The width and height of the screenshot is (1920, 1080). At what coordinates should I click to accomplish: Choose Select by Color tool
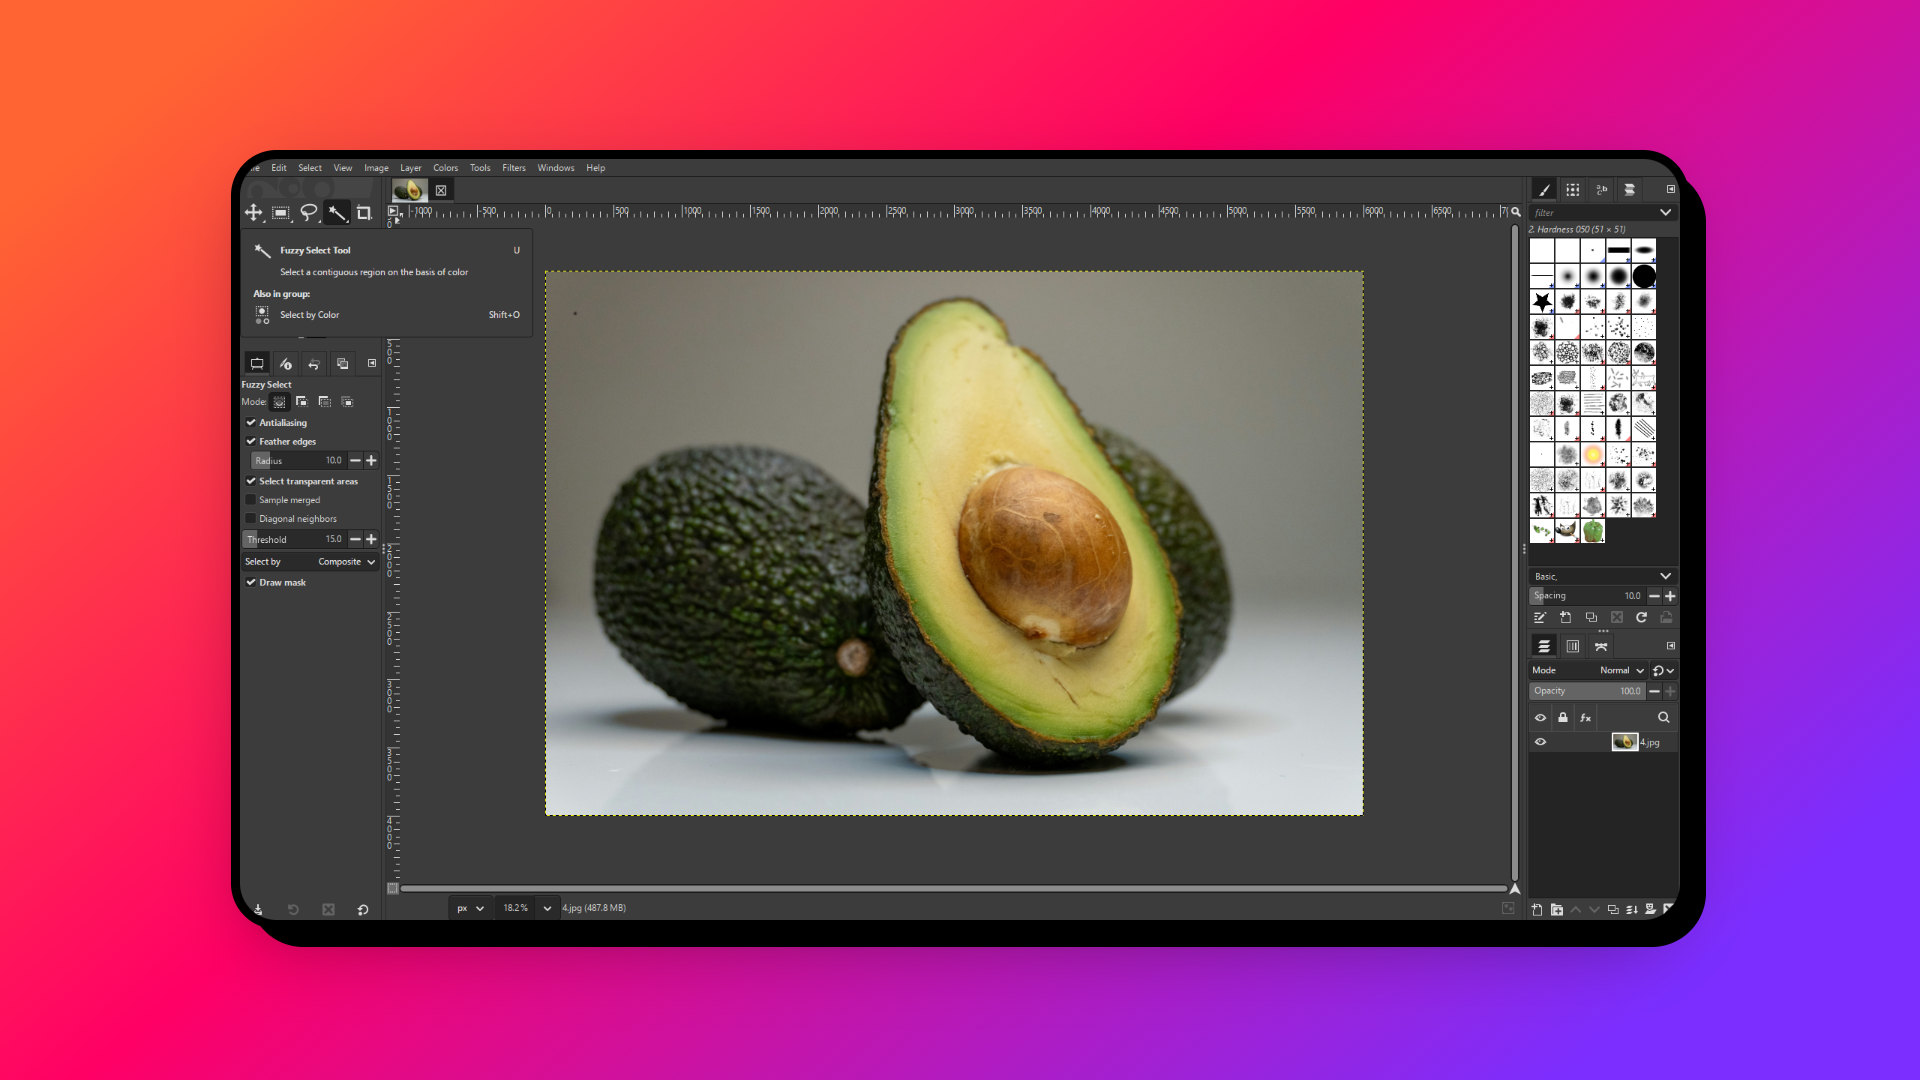click(309, 315)
